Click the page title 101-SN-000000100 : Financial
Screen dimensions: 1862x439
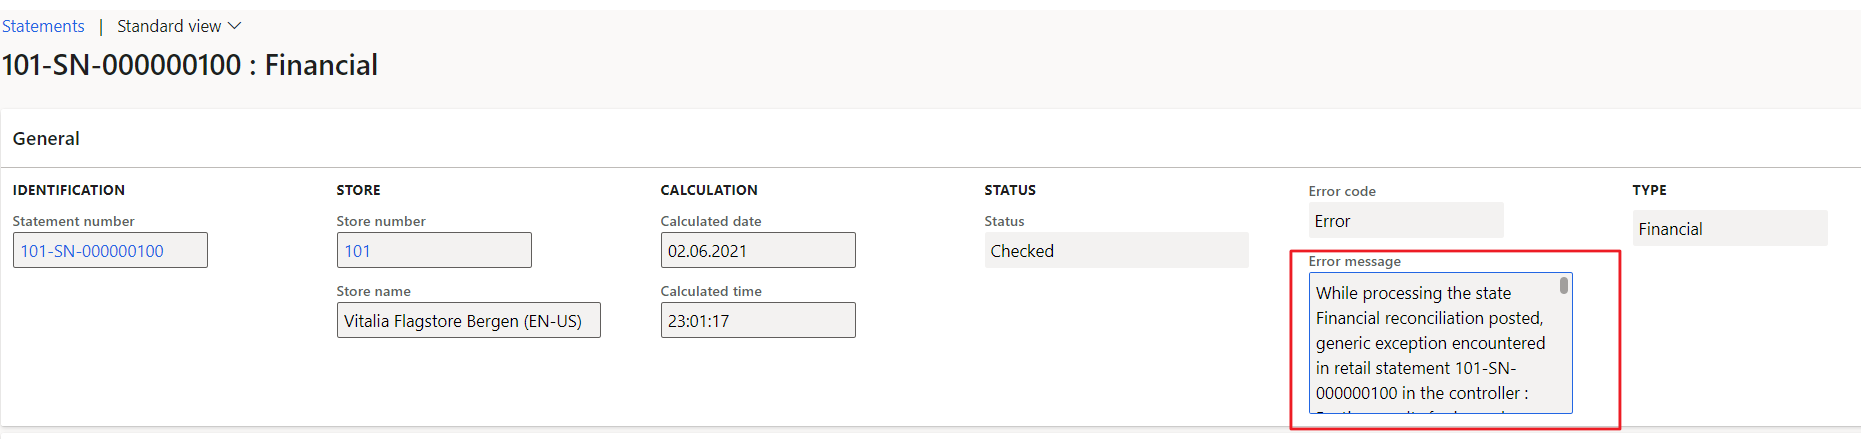click(190, 65)
